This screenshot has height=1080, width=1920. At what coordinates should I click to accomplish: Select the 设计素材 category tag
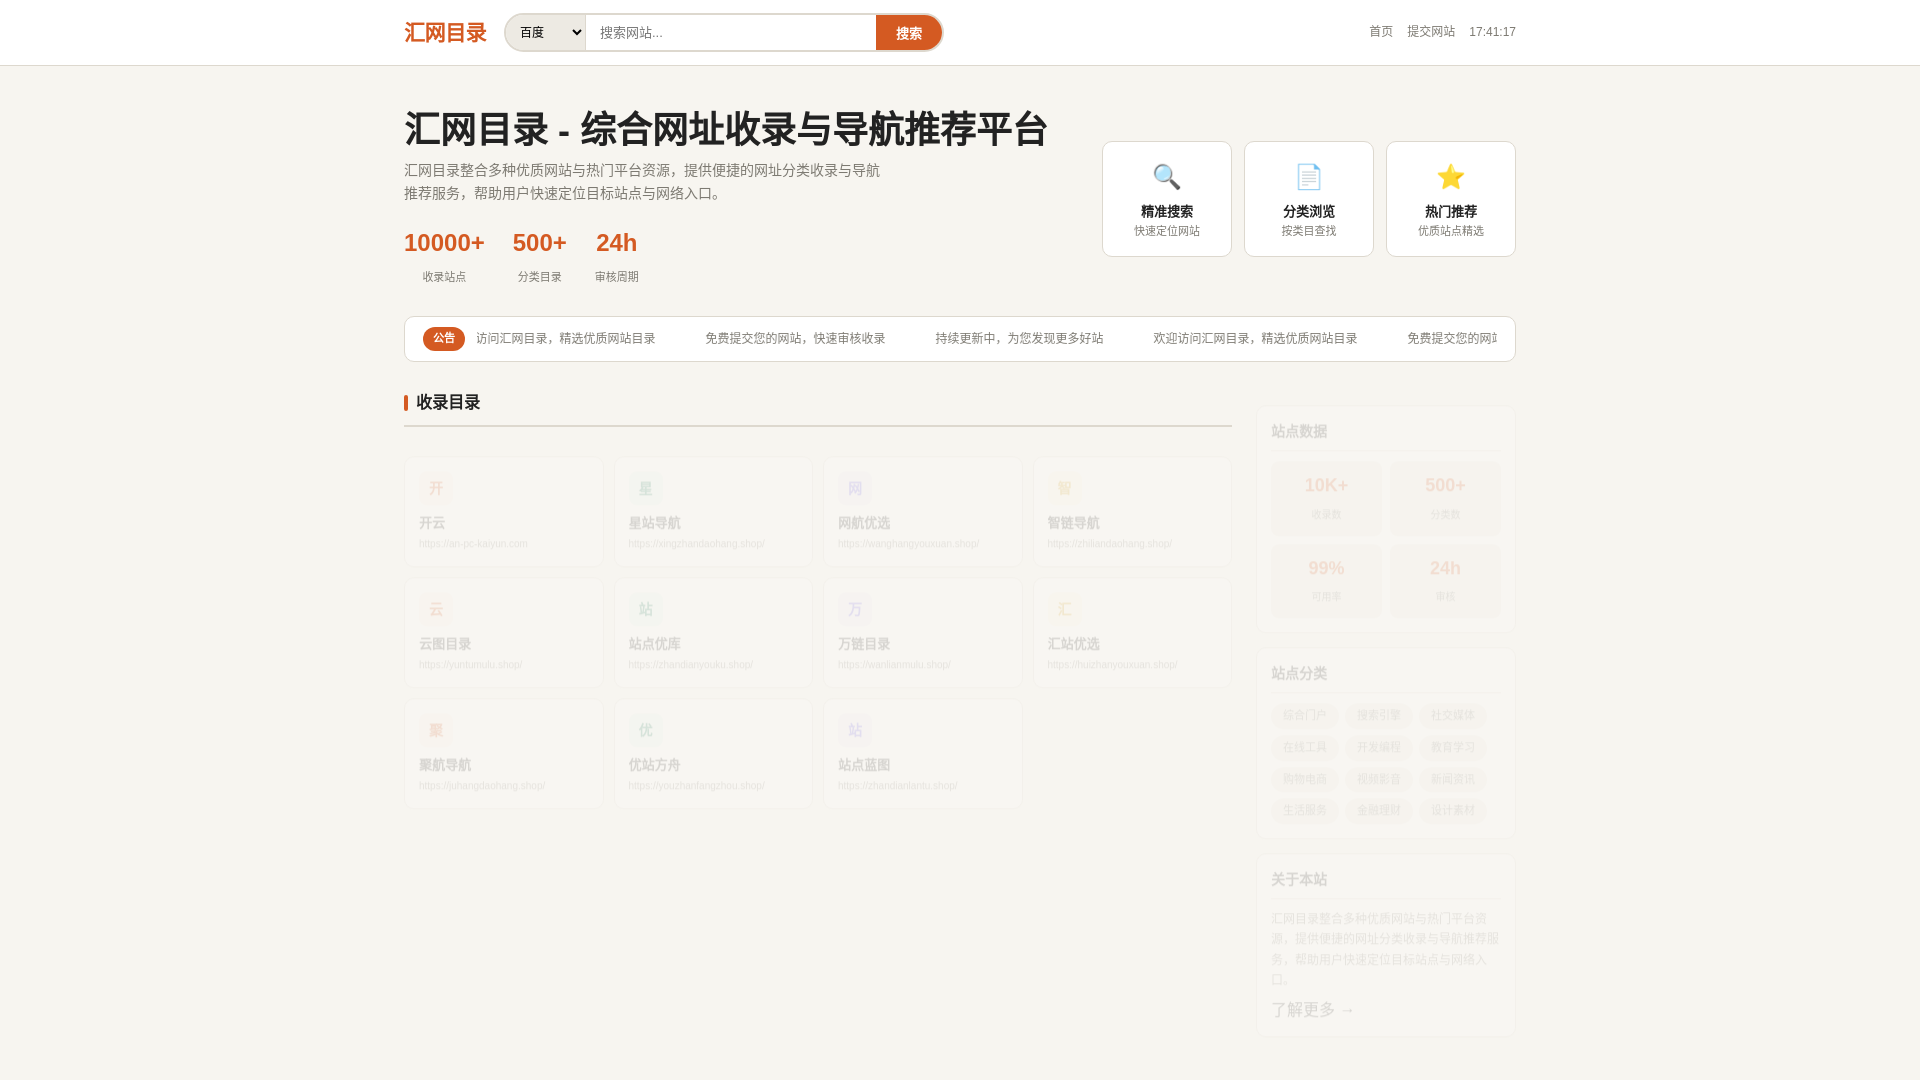point(1453,810)
